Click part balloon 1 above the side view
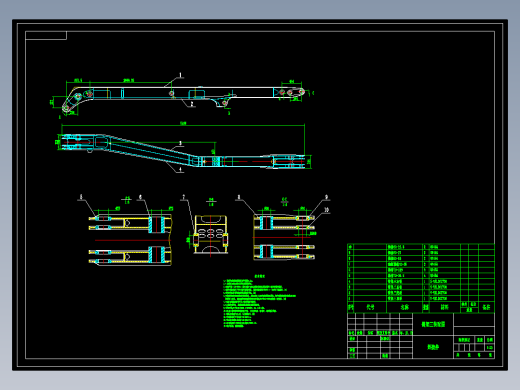The width and height of the screenshot is (520, 390). (180, 75)
